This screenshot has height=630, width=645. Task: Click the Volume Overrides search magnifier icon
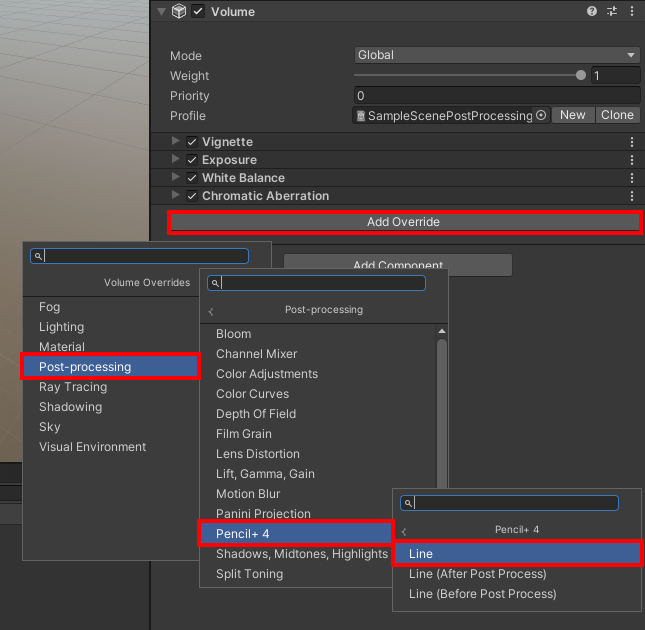(38, 256)
